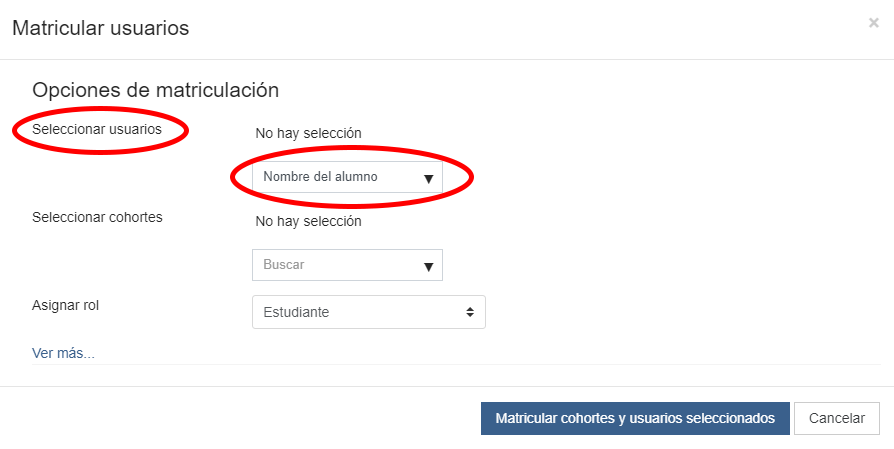Click Matricular cohortes y usuarios seleccionados
This screenshot has width=894, height=449.
(x=635, y=418)
